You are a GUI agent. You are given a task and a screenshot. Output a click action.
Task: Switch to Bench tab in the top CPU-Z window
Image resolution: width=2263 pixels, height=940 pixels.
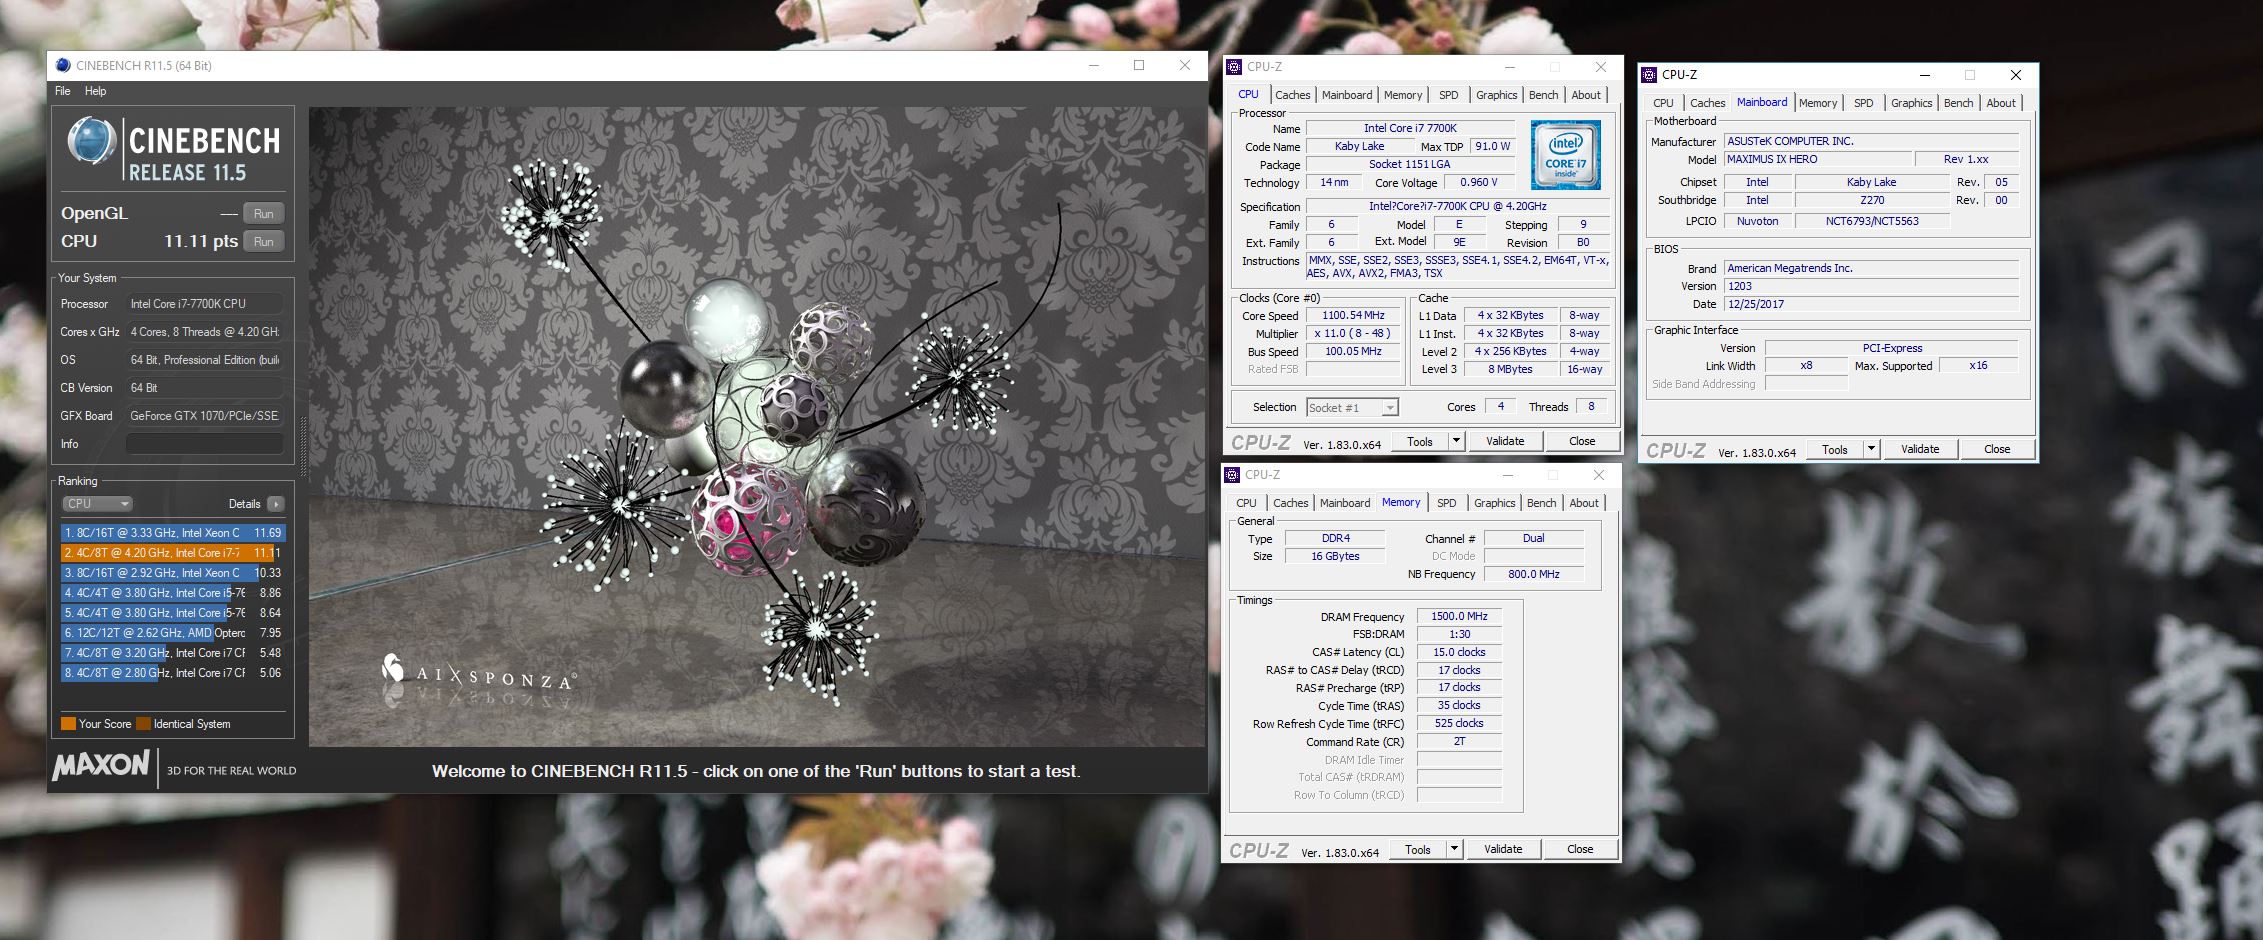[x=1543, y=95]
